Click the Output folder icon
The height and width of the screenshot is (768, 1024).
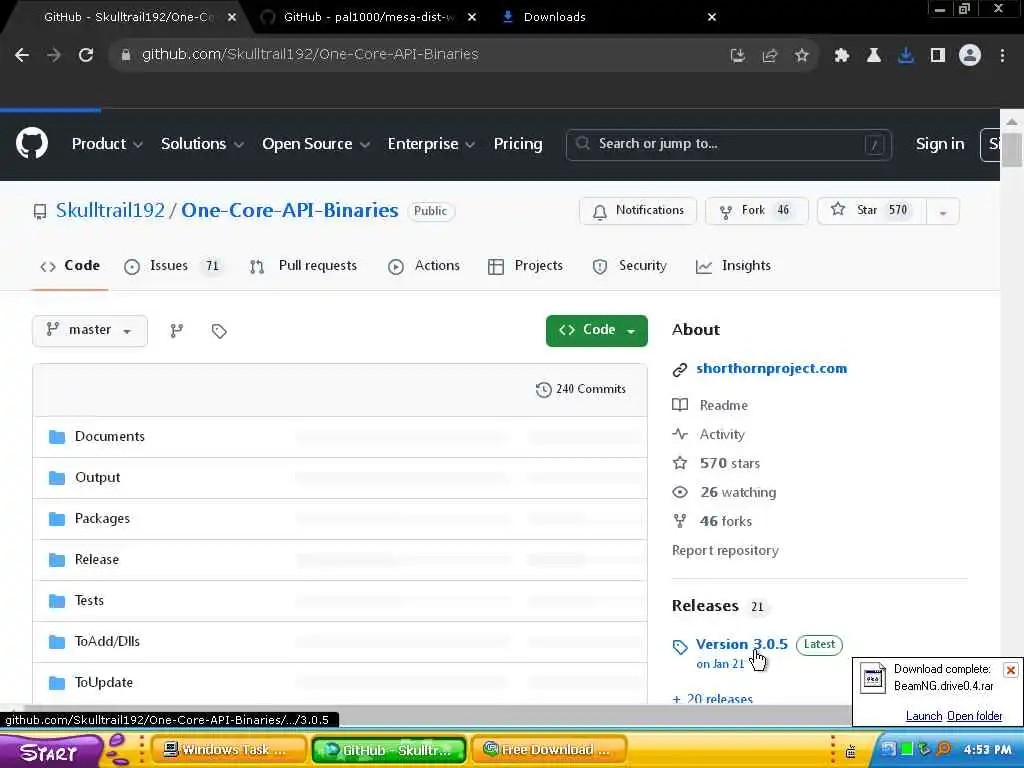[x=57, y=478]
